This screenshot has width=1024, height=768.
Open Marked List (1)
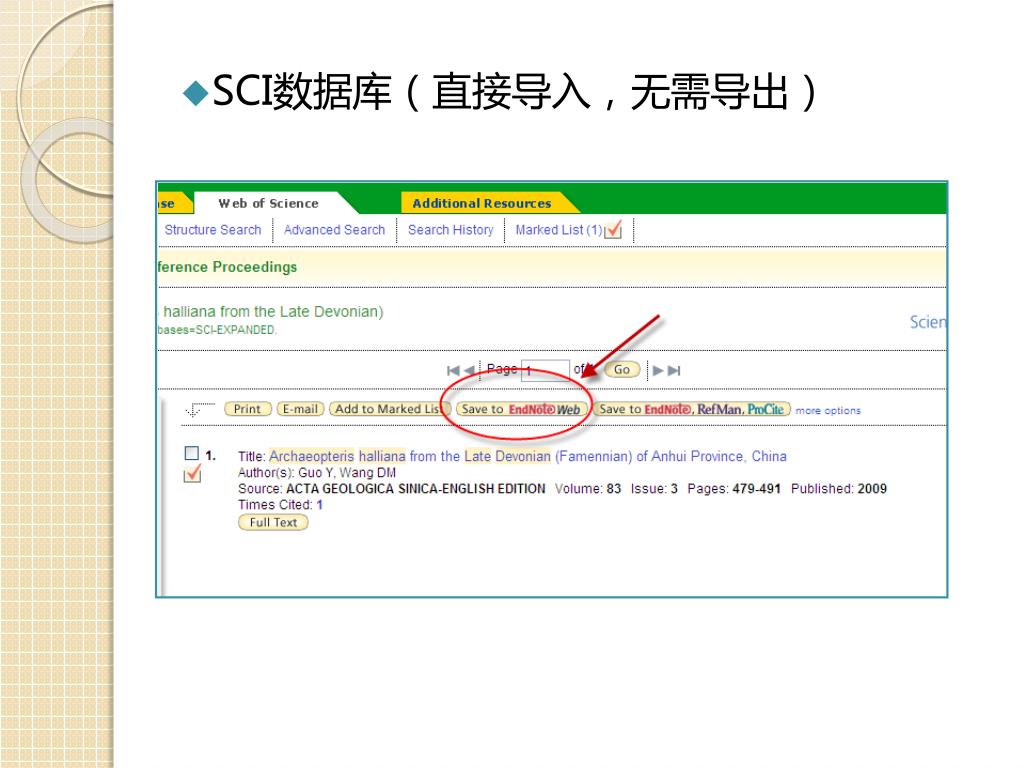[x=558, y=230]
